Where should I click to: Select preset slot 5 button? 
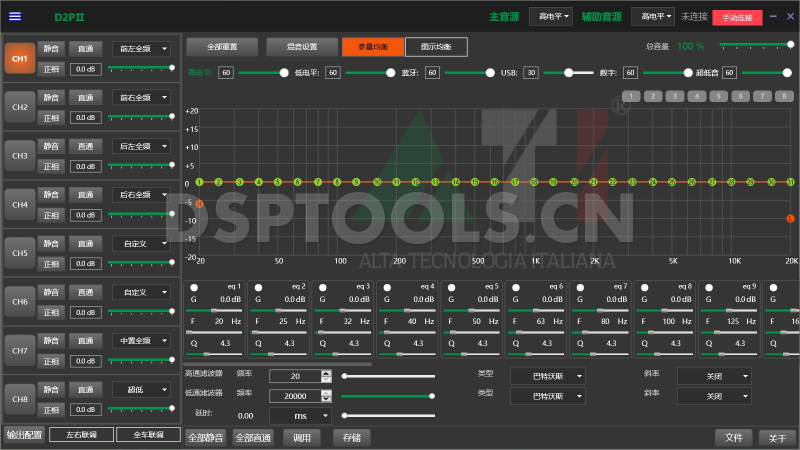719,96
